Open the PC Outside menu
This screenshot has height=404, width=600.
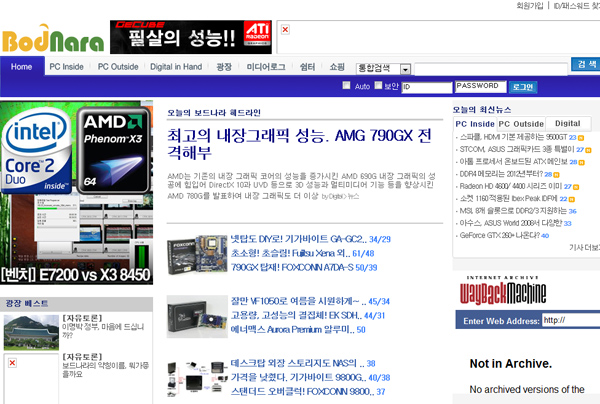tap(118, 67)
